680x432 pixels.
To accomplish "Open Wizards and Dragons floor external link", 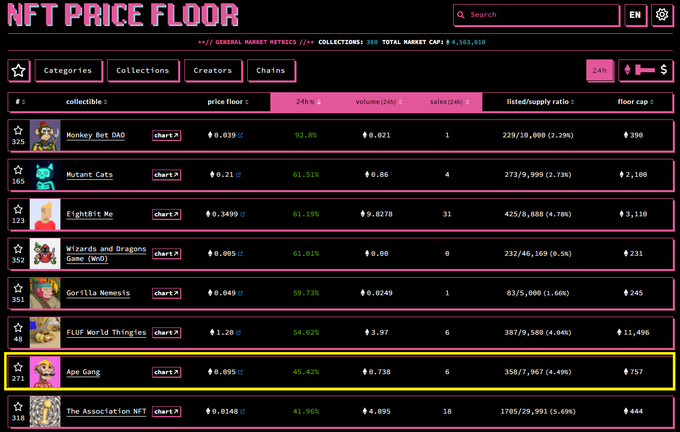I will tap(241, 254).
